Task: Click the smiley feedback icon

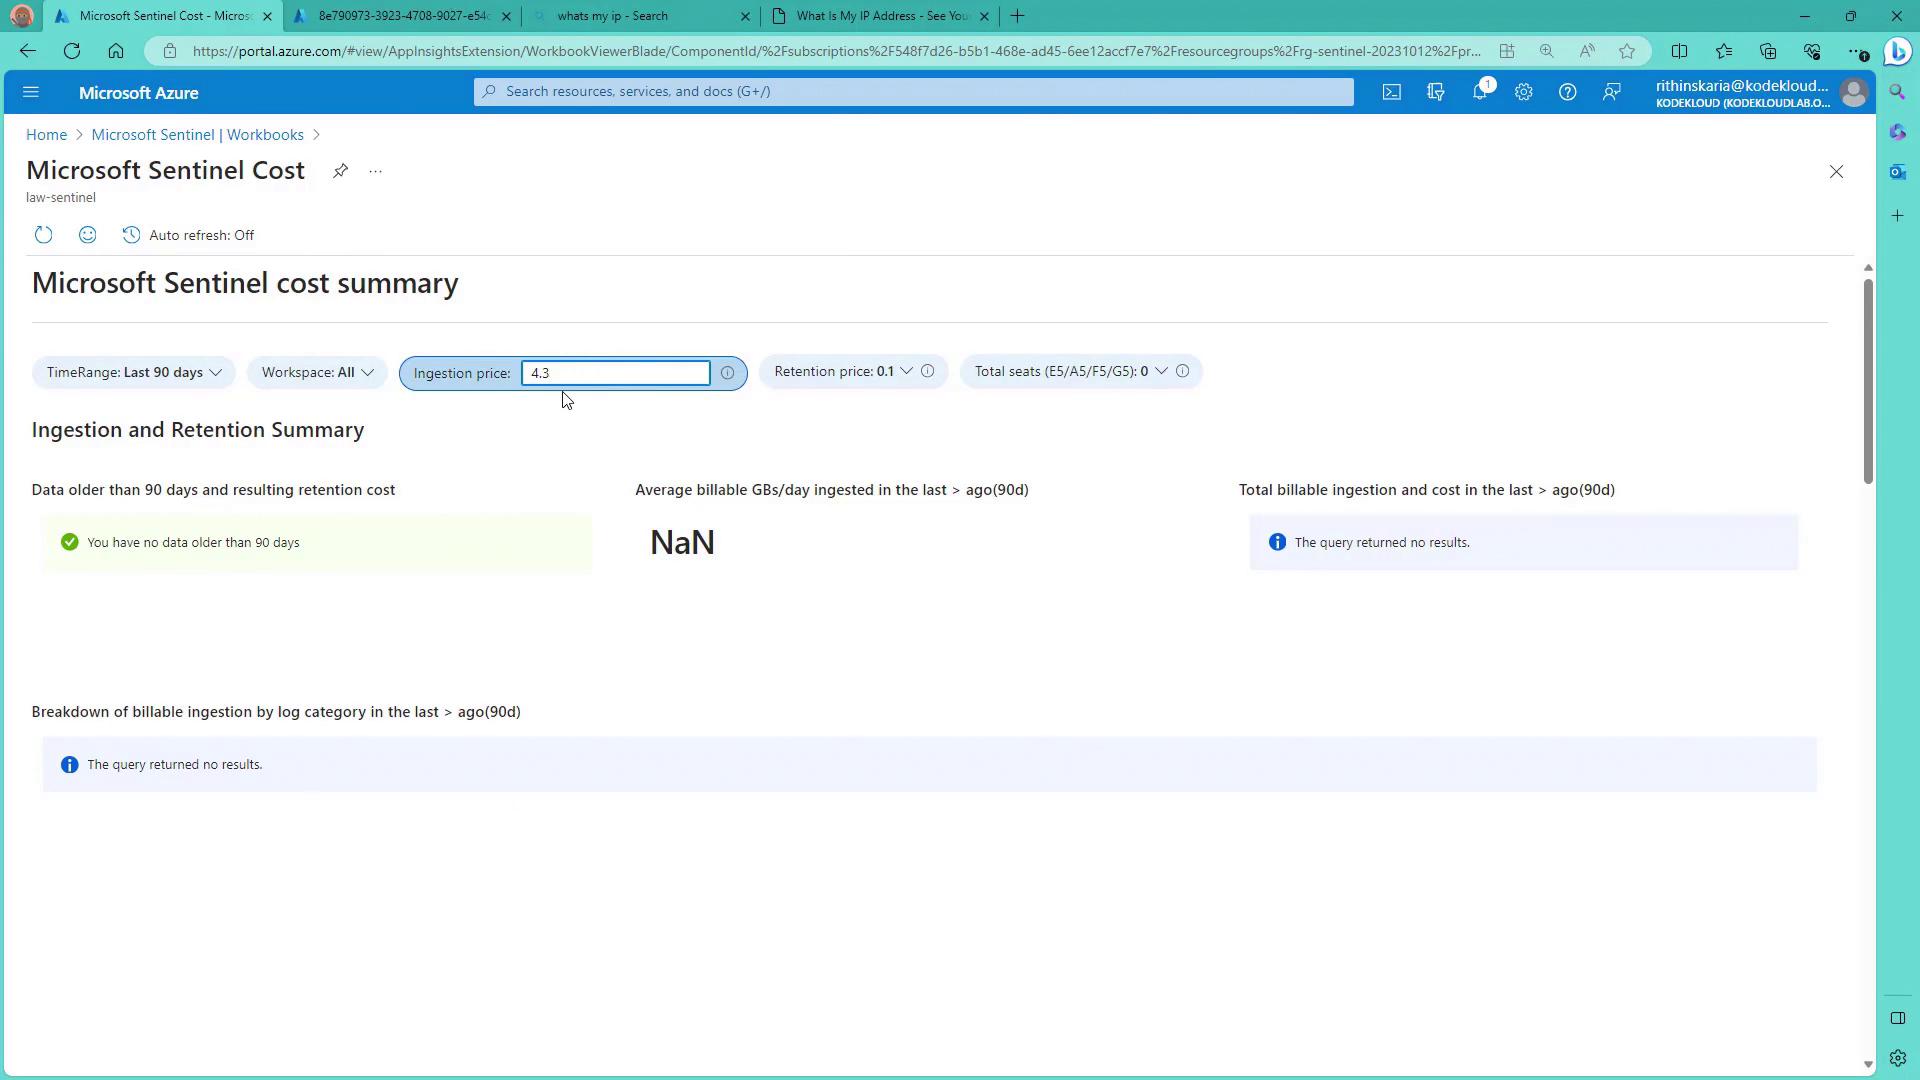Action: click(x=87, y=235)
